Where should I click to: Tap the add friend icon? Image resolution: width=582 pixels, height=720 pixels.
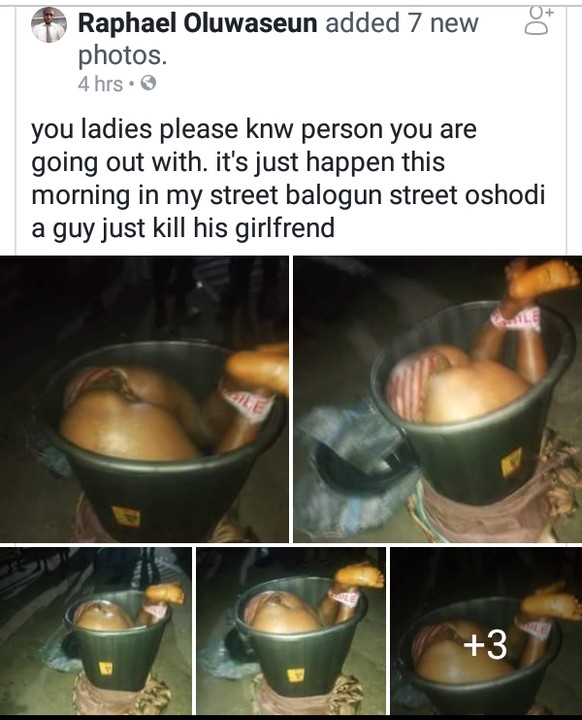point(538,21)
